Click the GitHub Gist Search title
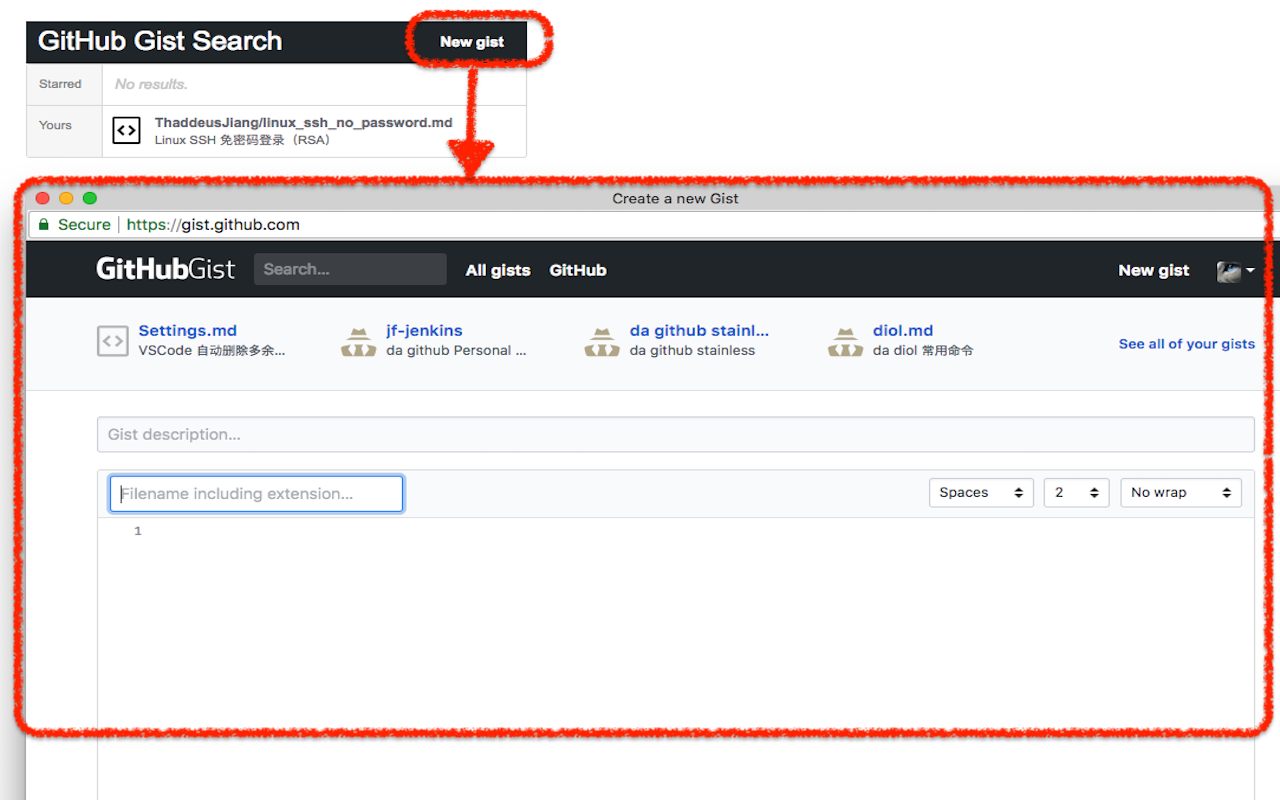The width and height of the screenshot is (1280, 800). tap(160, 41)
